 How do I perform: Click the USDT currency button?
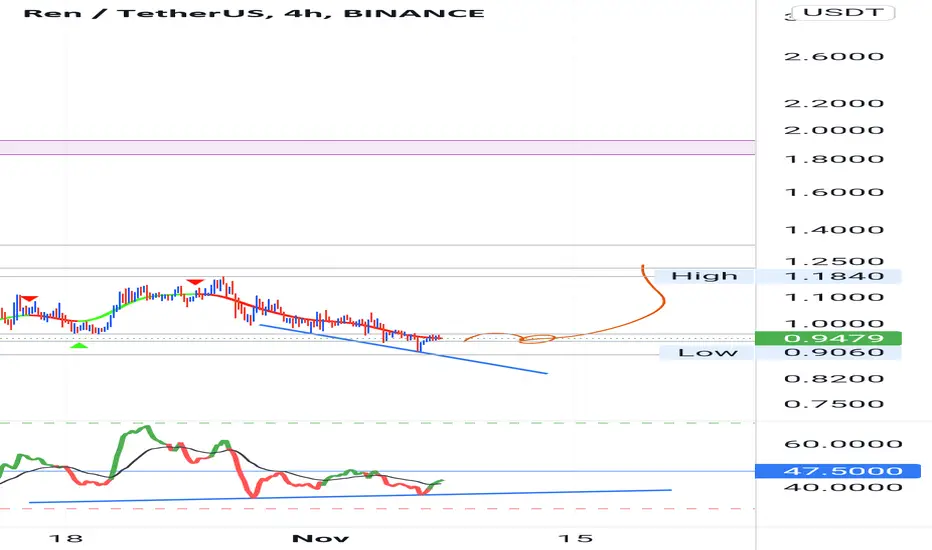(x=843, y=12)
